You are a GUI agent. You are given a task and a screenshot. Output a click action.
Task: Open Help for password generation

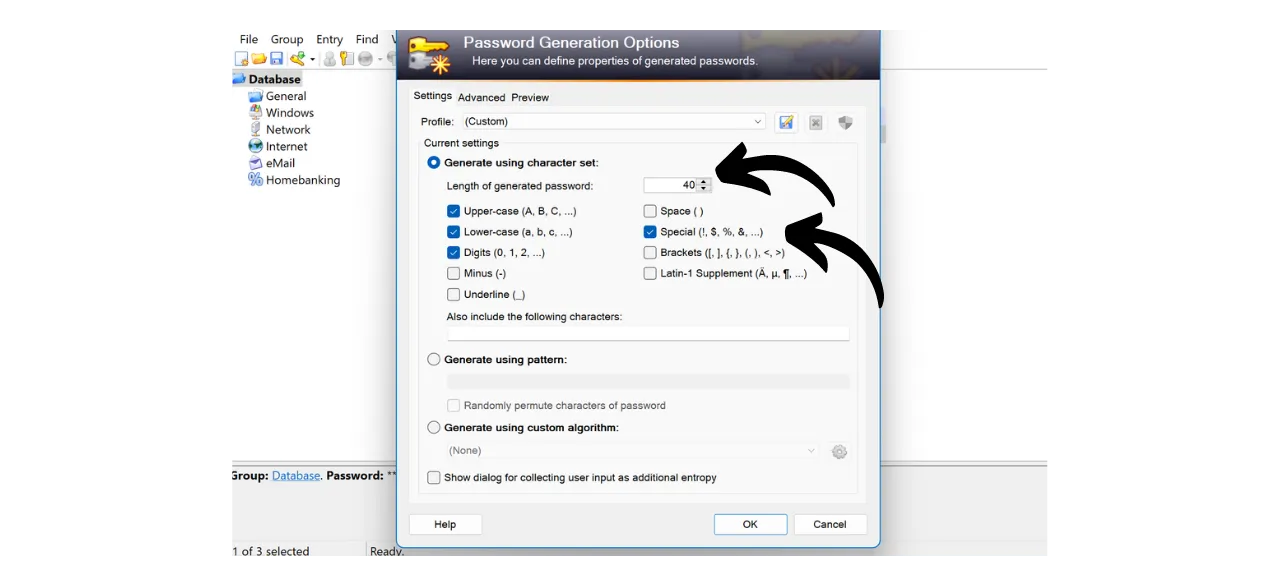(x=444, y=524)
